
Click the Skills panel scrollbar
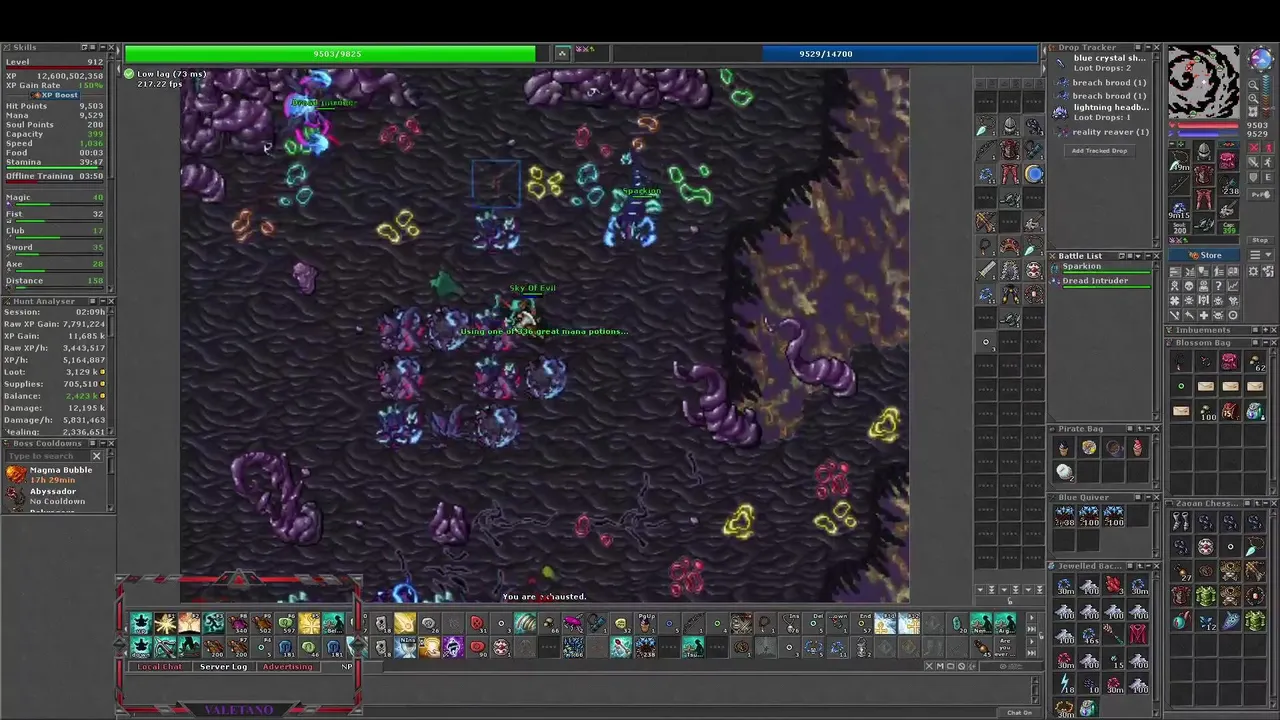pyautogui.click(x=111, y=118)
